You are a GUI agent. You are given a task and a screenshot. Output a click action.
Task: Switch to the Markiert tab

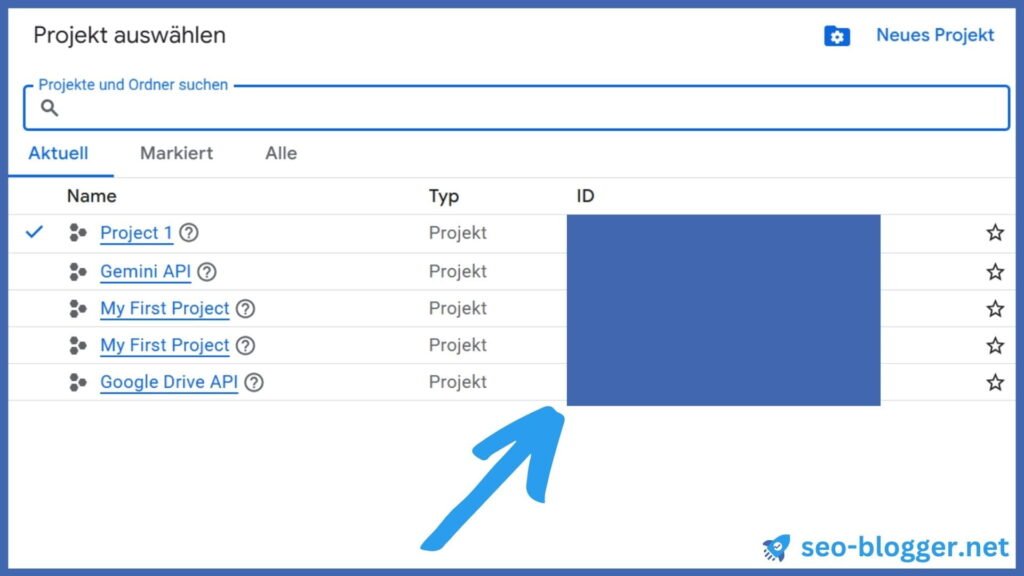click(x=176, y=153)
